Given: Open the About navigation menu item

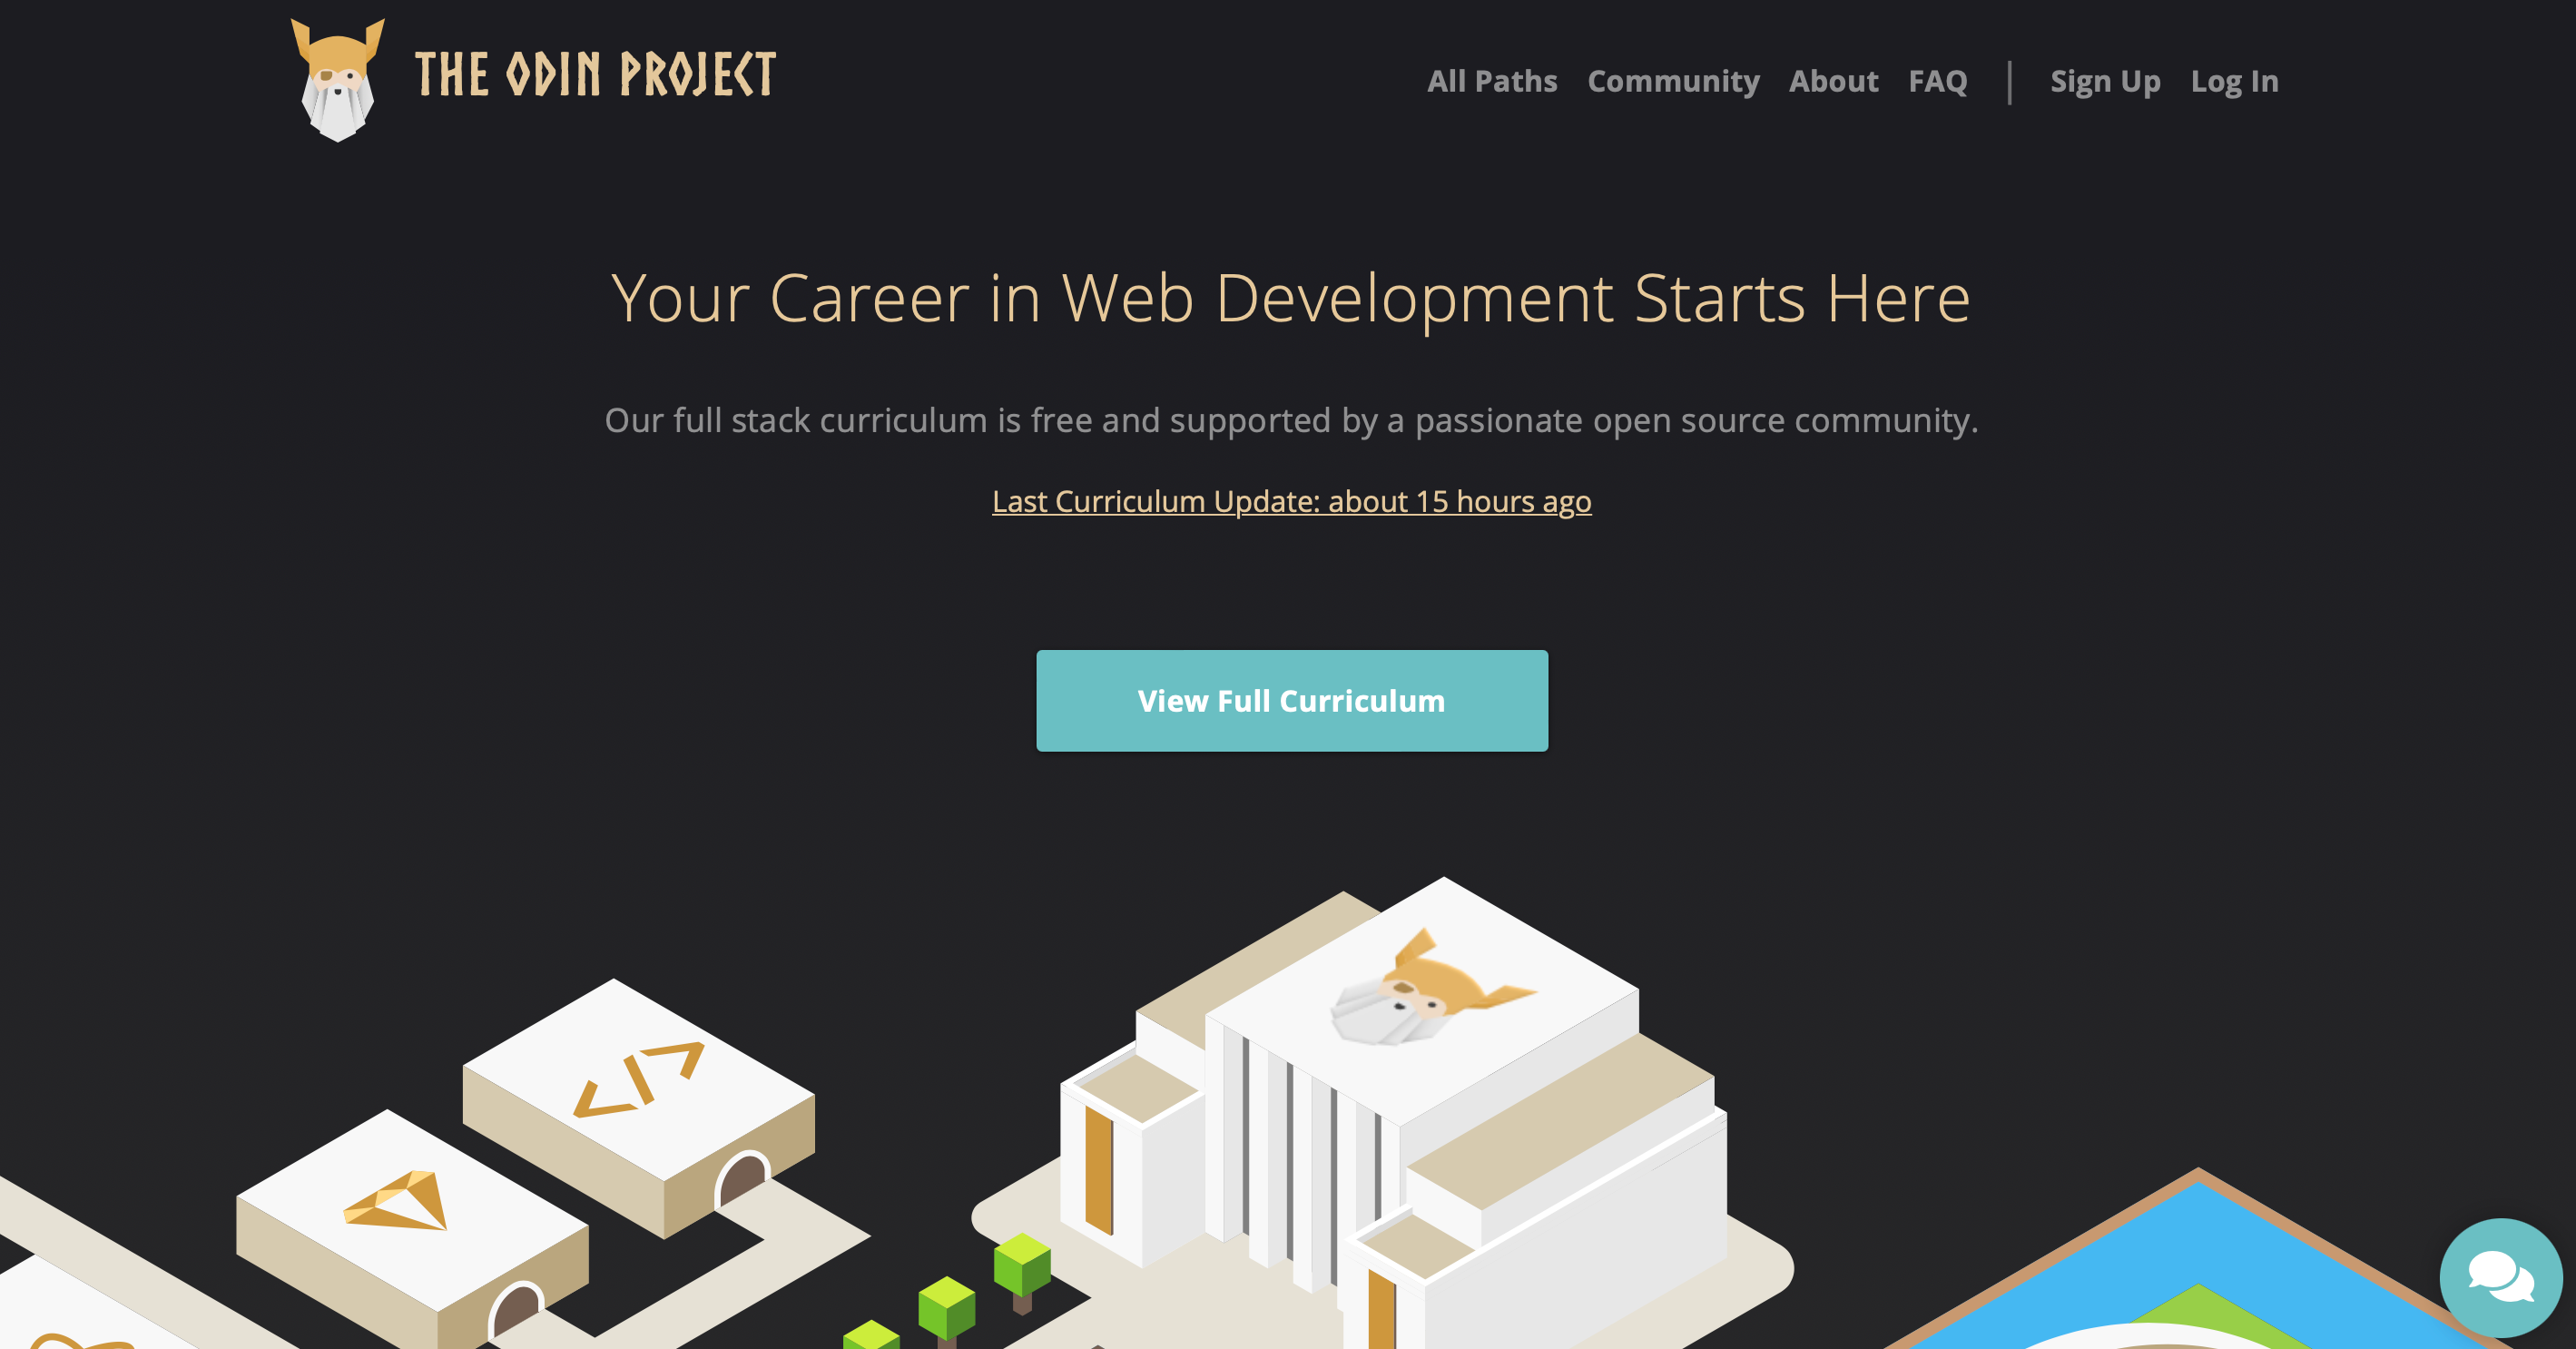Looking at the screenshot, I should pos(1834,80).
